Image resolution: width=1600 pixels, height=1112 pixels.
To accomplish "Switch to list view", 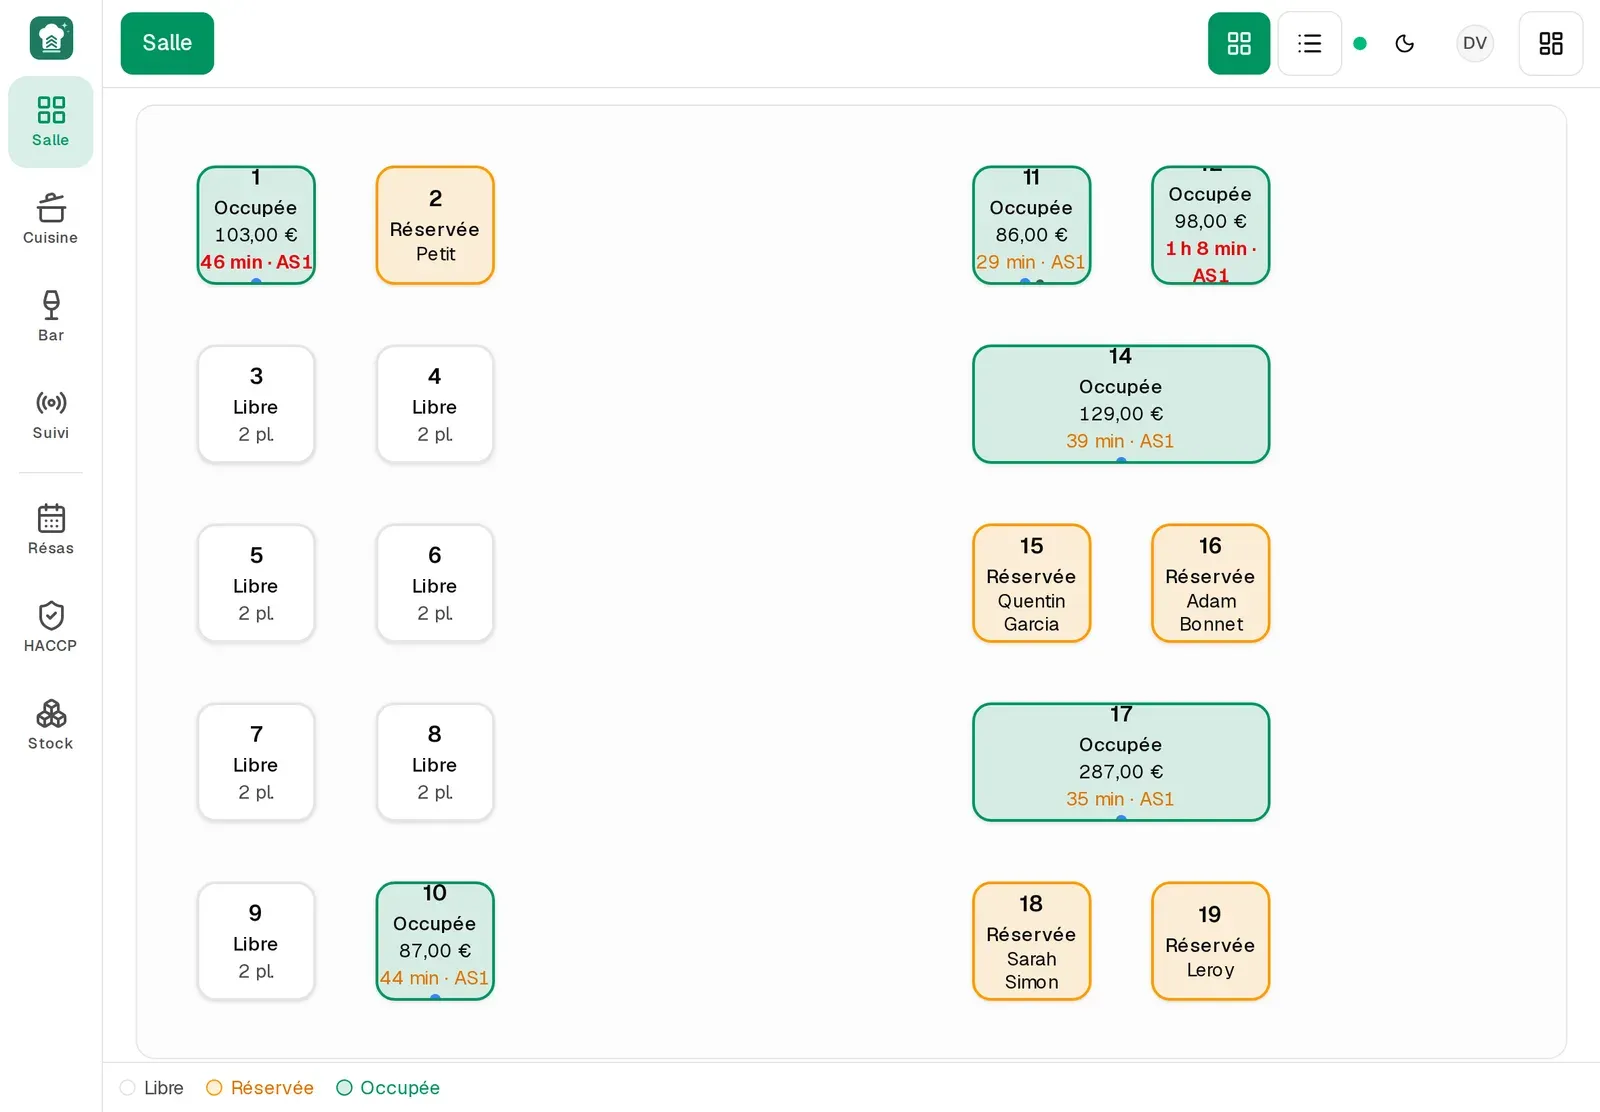I will pyautogui.click(x=1309, y=43).
